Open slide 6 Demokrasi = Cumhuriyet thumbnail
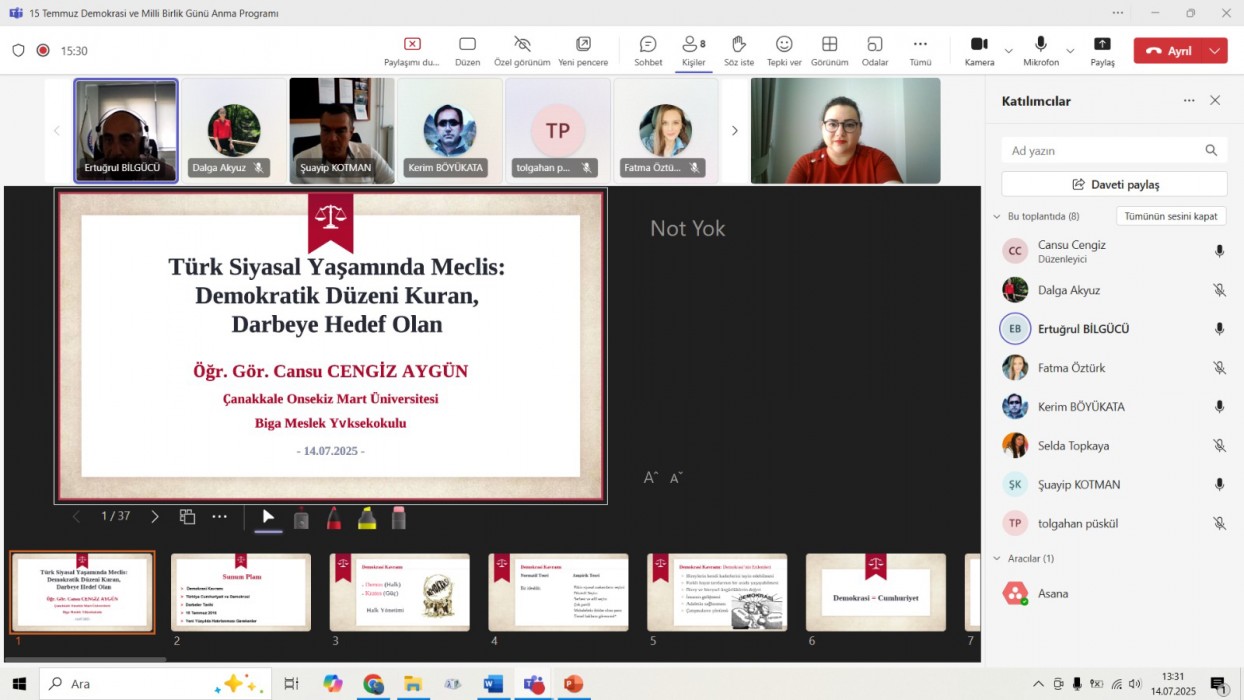The width and height of the screenshot is (1244, 700). [x=876, y=591]
